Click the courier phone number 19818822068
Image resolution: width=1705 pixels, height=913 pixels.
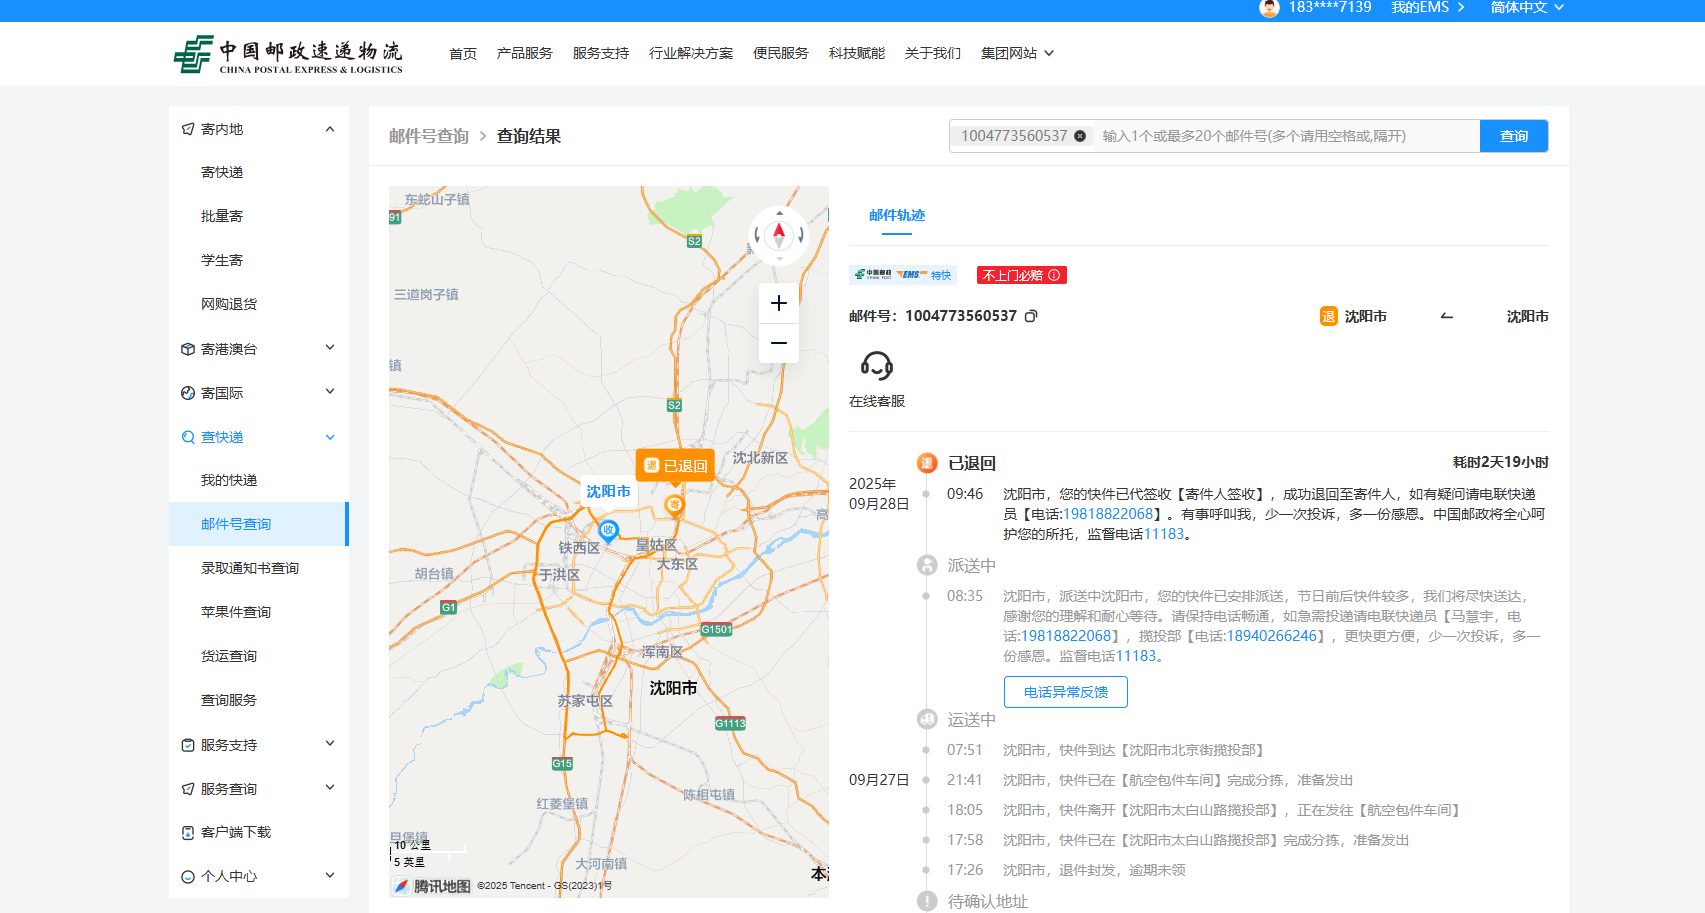1107,514
